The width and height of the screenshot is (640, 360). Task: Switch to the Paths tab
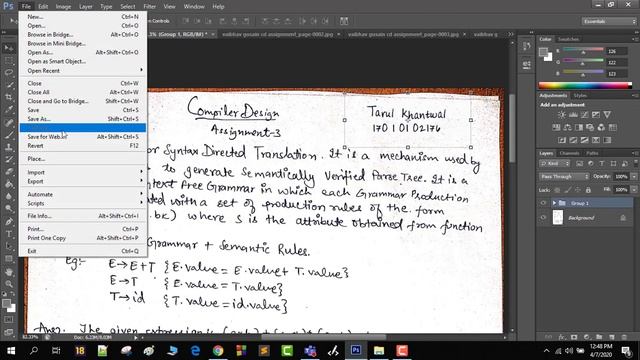coord(592,153)
